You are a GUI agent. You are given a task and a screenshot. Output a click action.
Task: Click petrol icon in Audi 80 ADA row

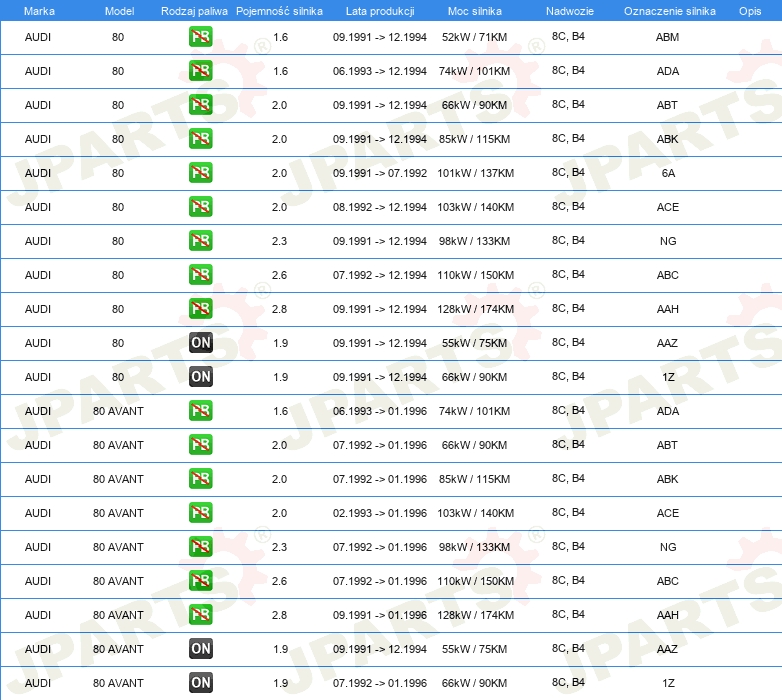(200, 71)
